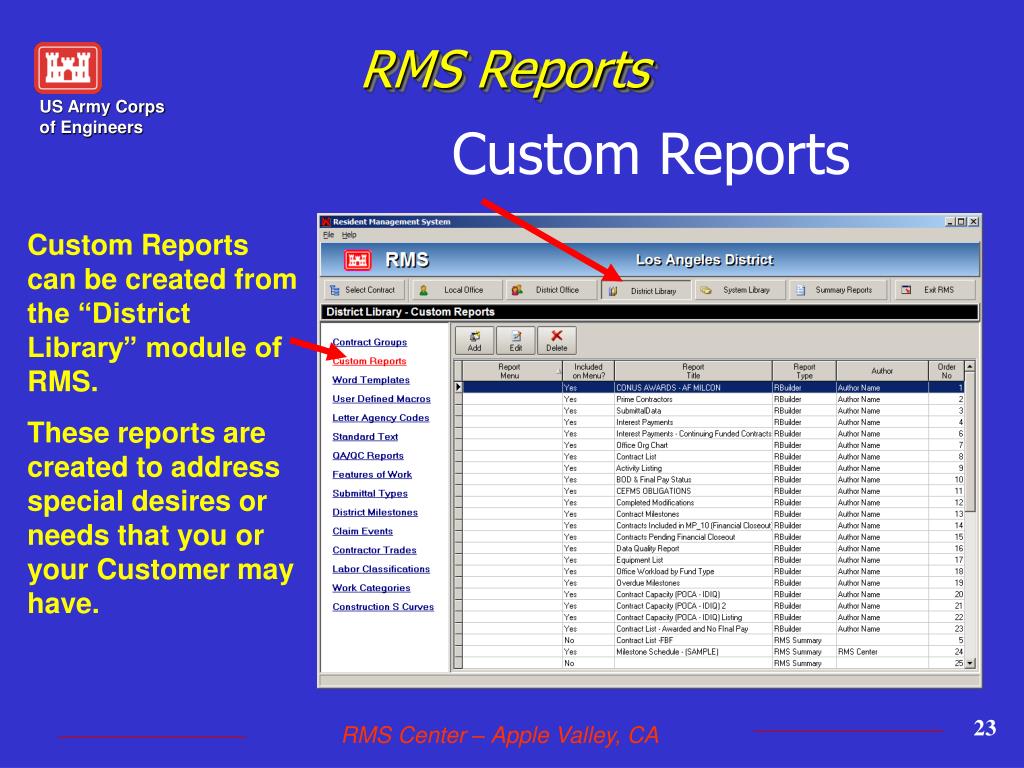This screenshot has width=1024, height=768.
Task: Click the Delete report button
Action: [556, 340]
